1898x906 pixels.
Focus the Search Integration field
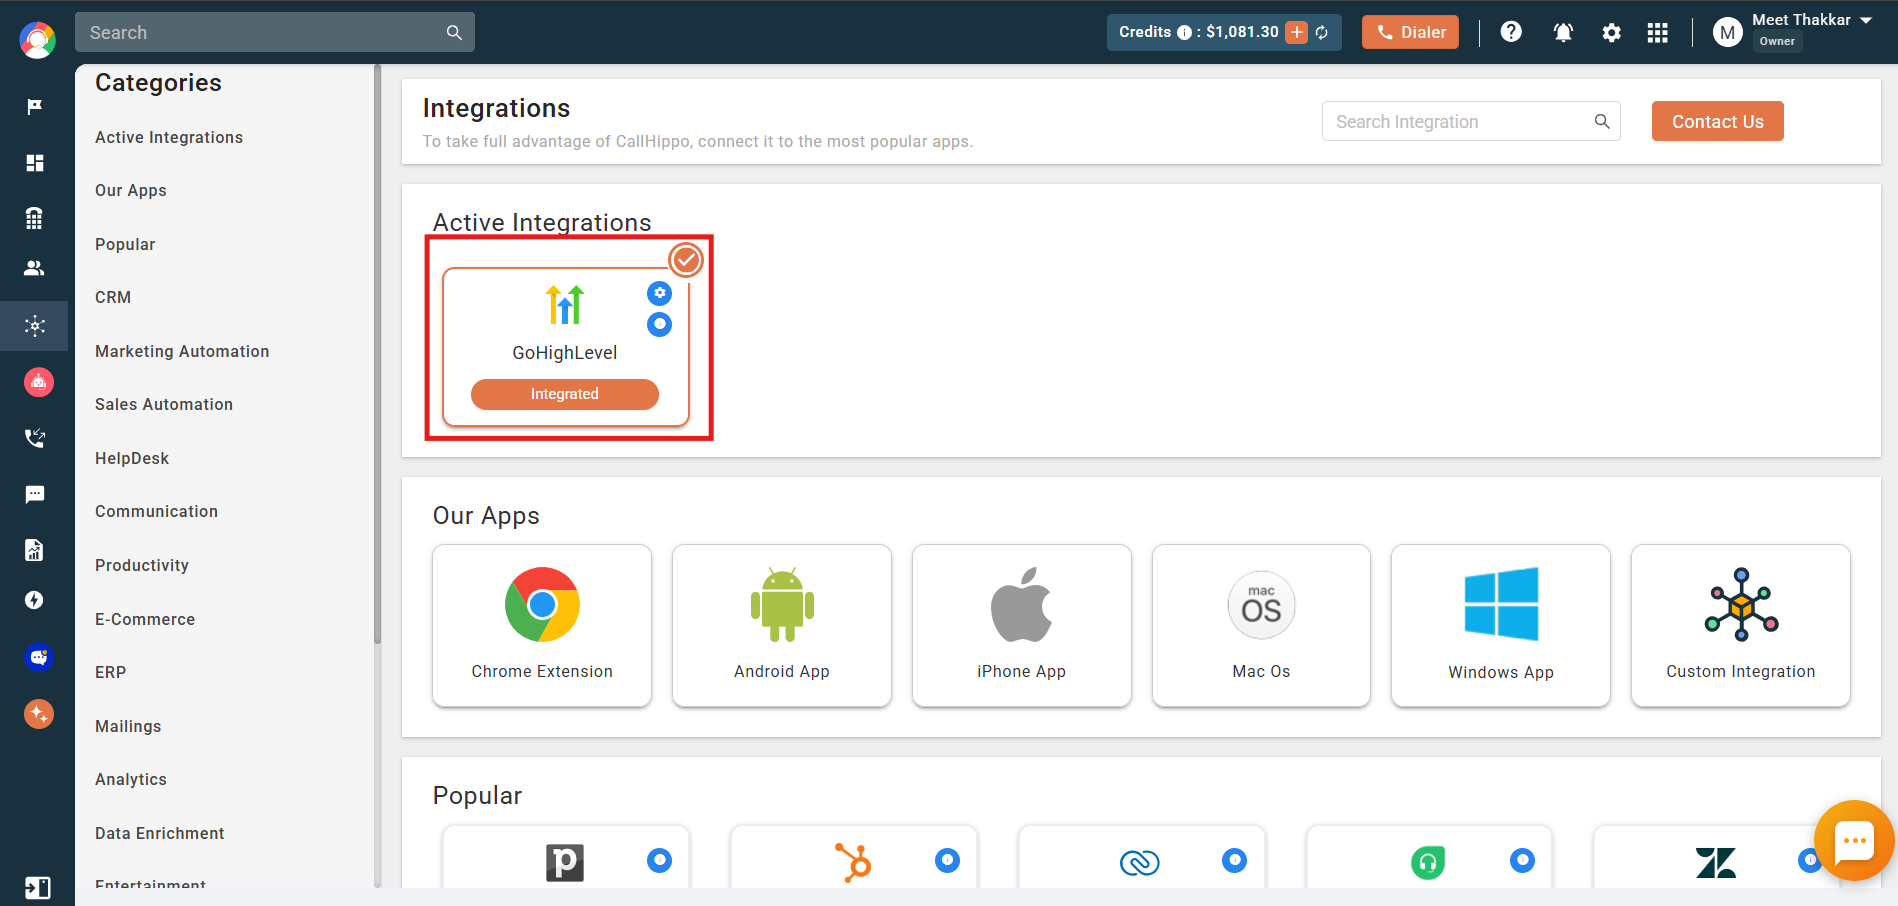(1470, 121)
